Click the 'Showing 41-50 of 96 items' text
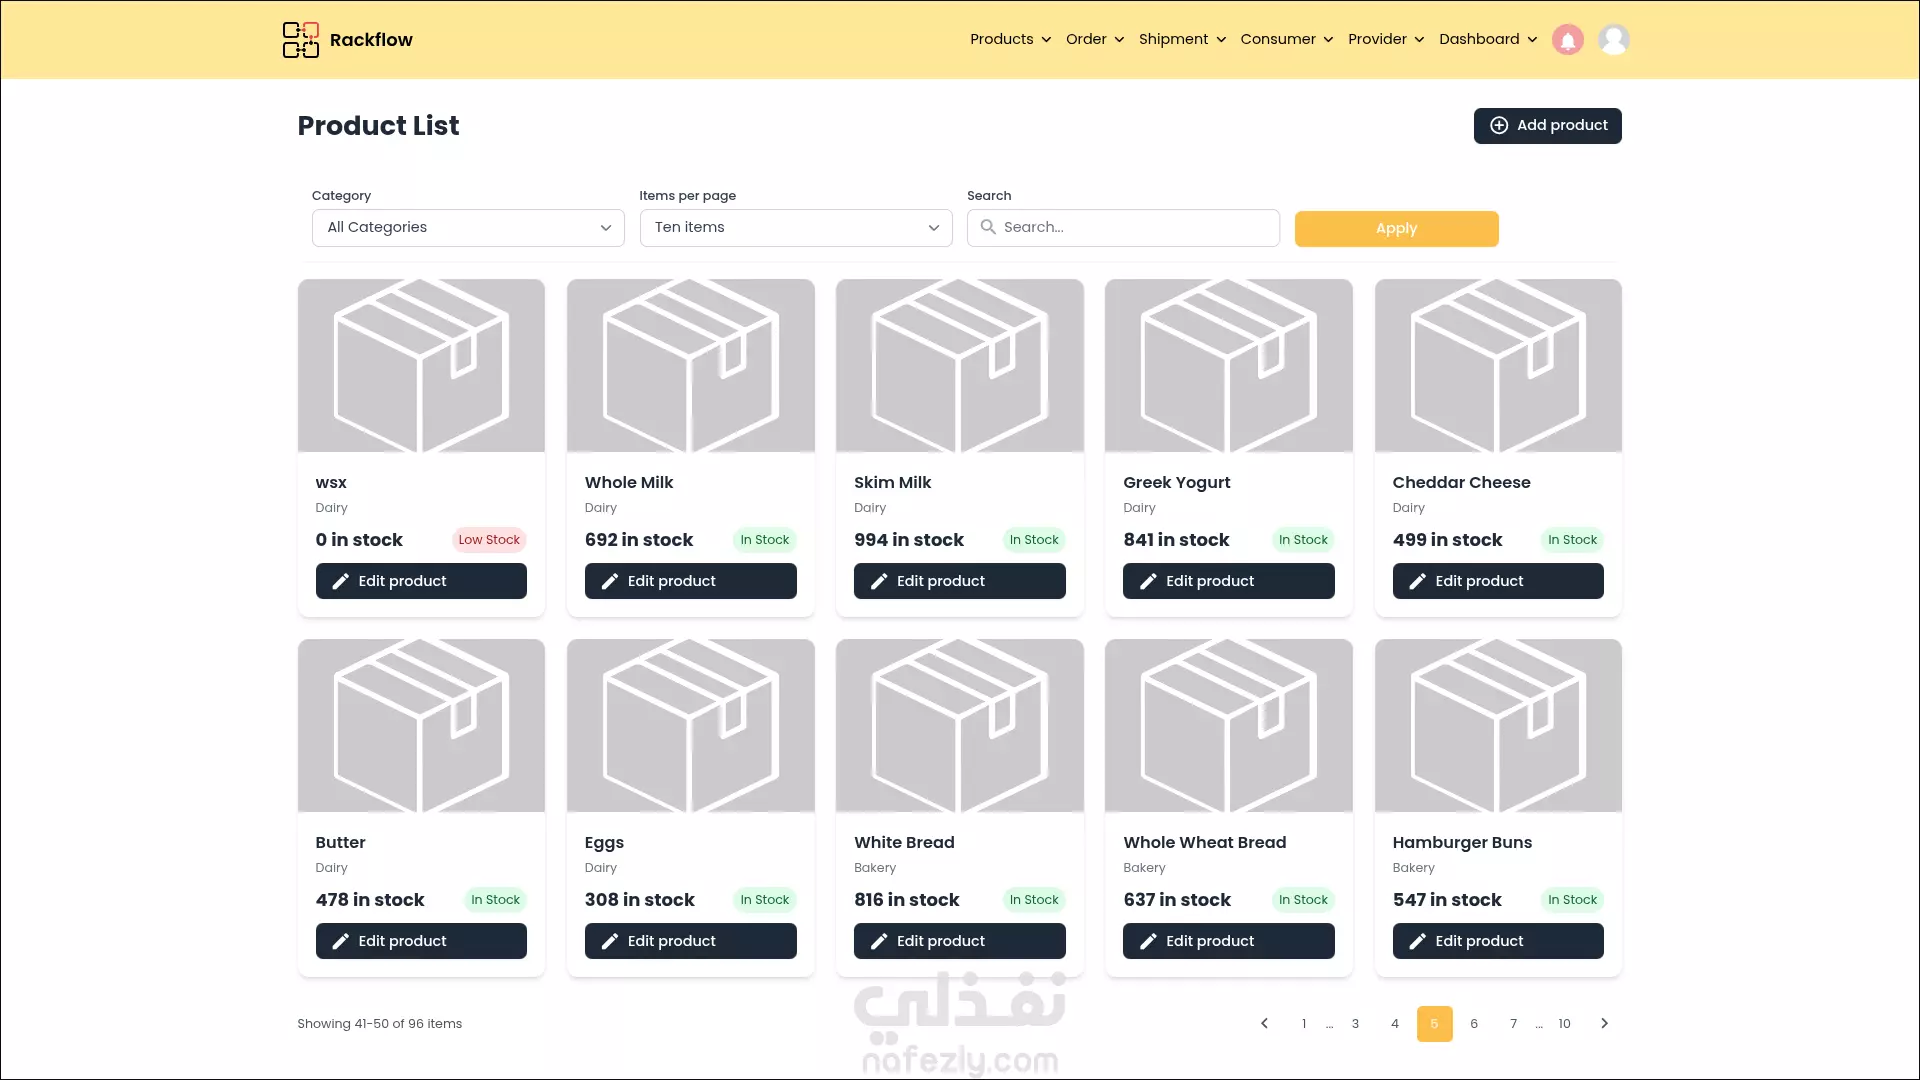 (x=379, y=1023)
